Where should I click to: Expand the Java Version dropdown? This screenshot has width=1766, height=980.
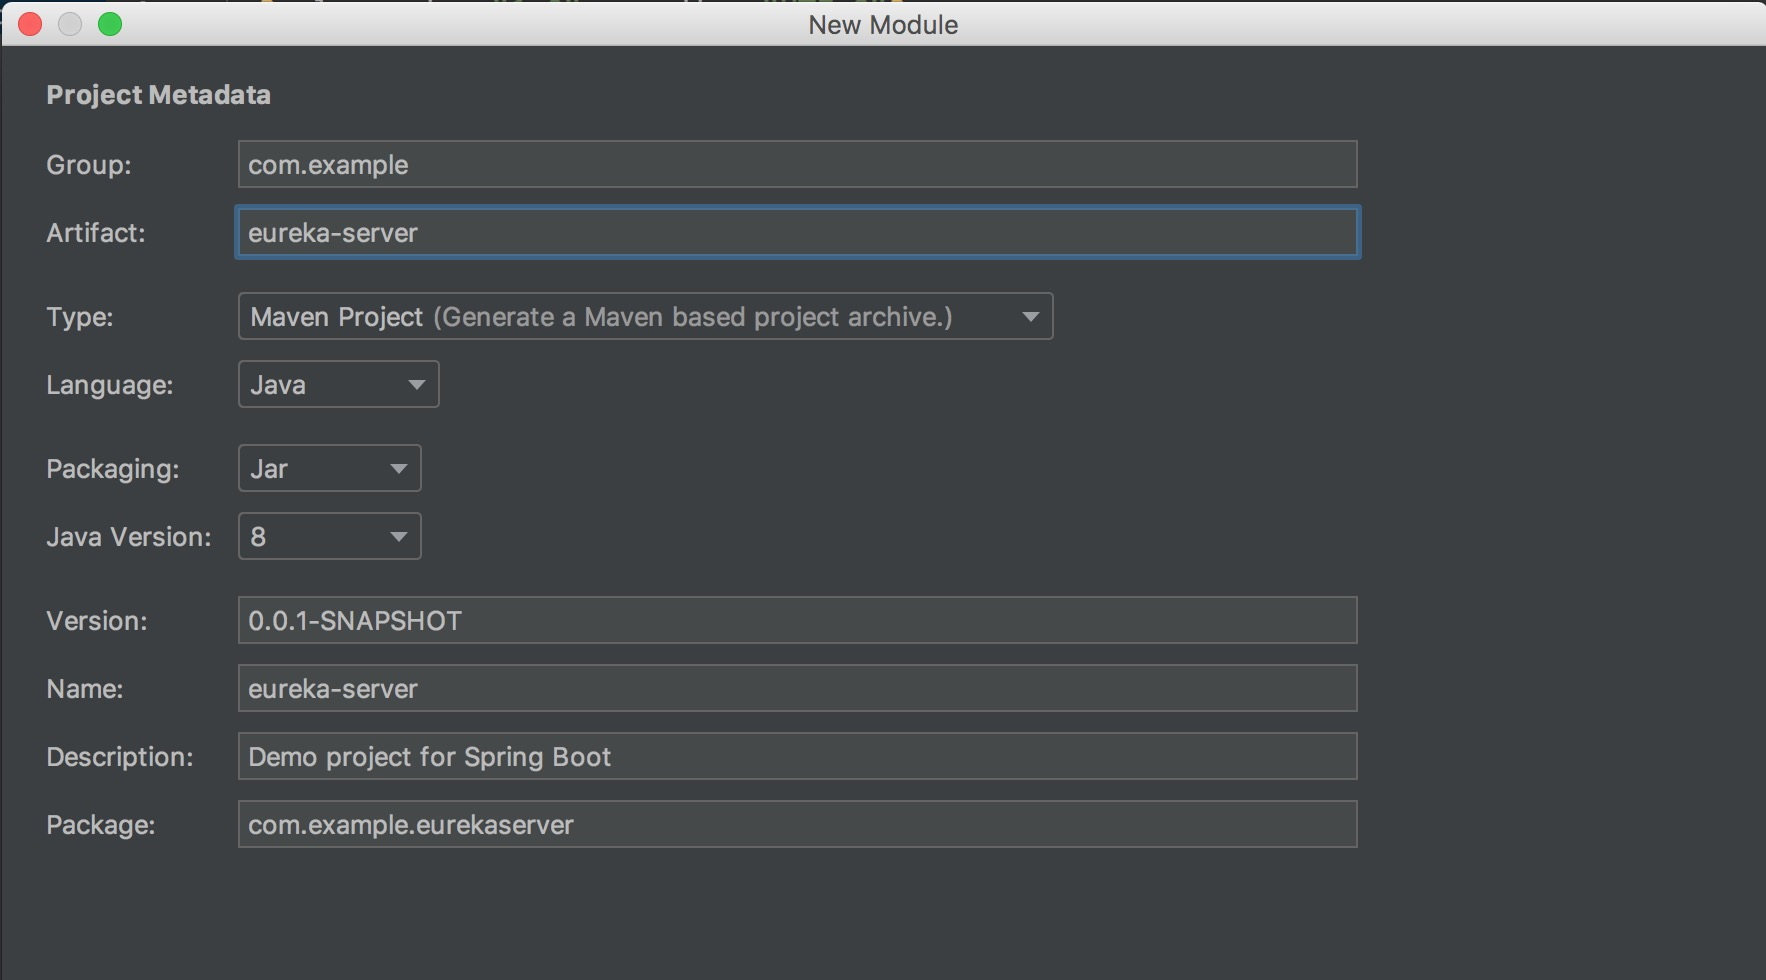coord(329,537)
